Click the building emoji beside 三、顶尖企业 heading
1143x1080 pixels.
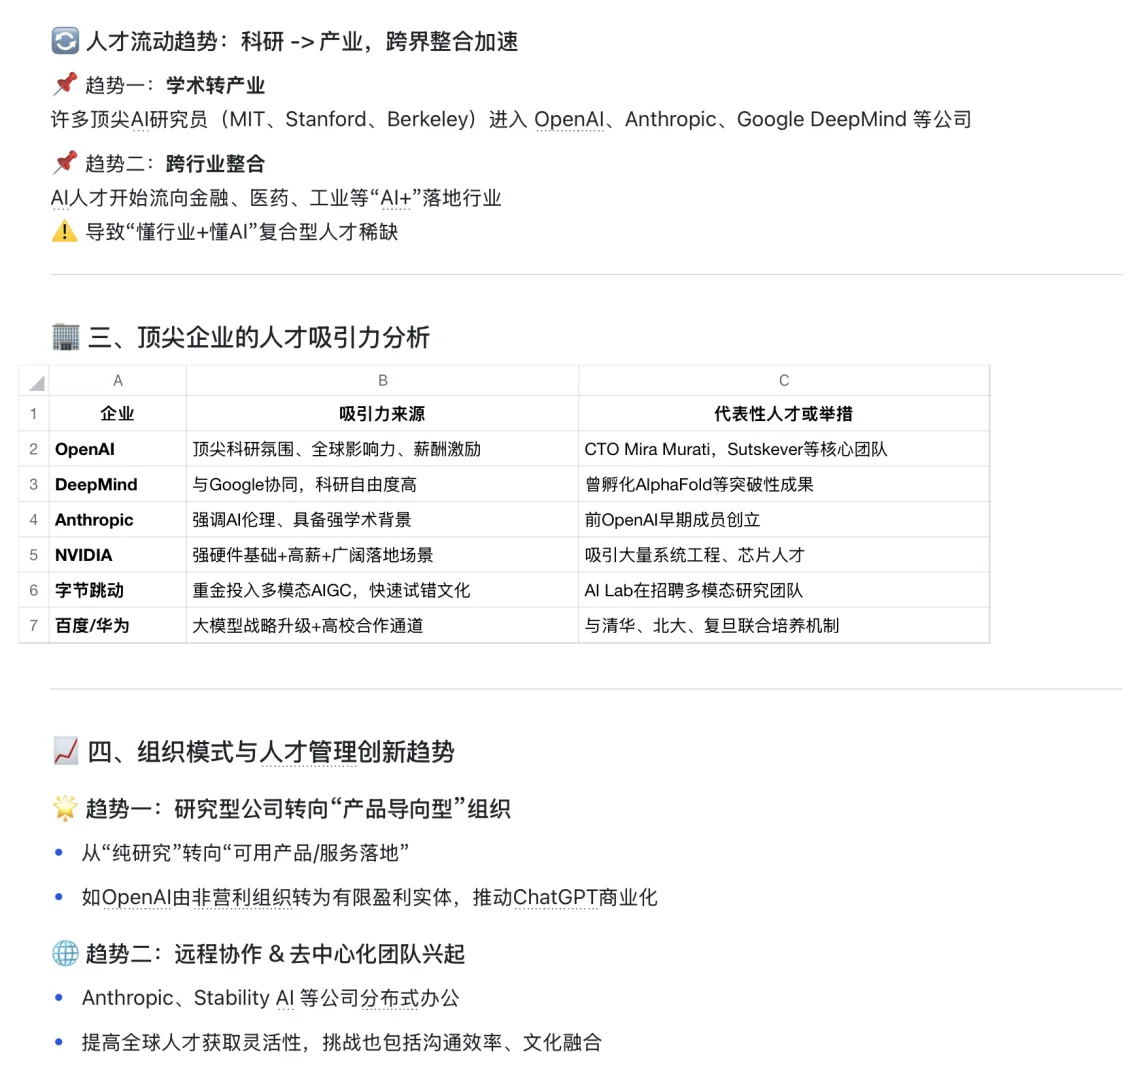coord(66,337)
